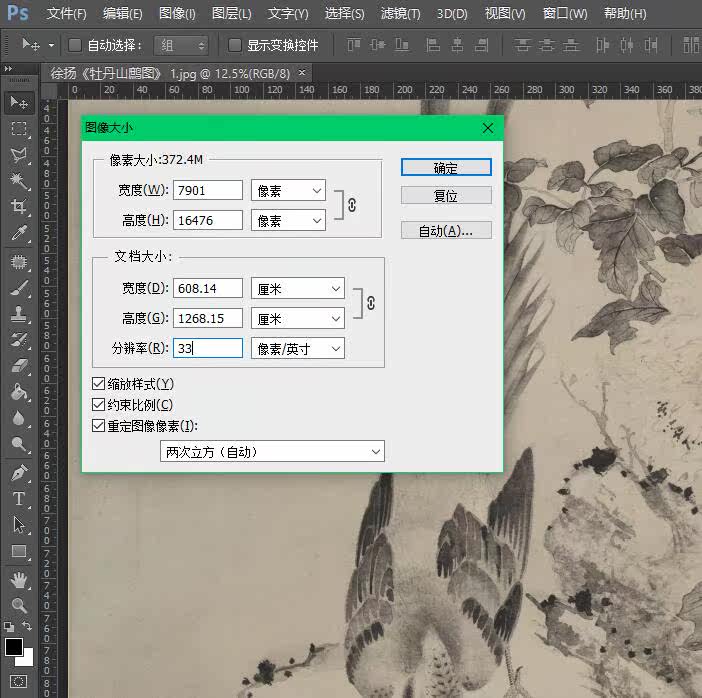Open the pixel width 像素 unit dropdown
702x698 pixels.
[x=288, y=190]
